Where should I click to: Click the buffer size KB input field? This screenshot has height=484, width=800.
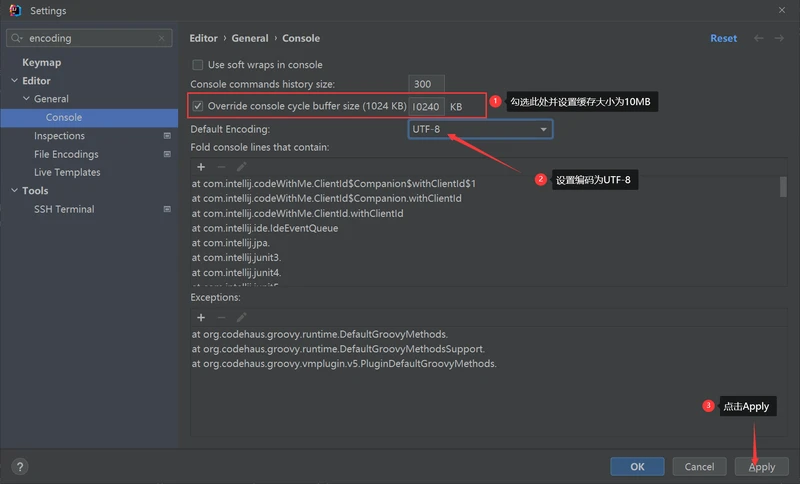pos(426,106)
